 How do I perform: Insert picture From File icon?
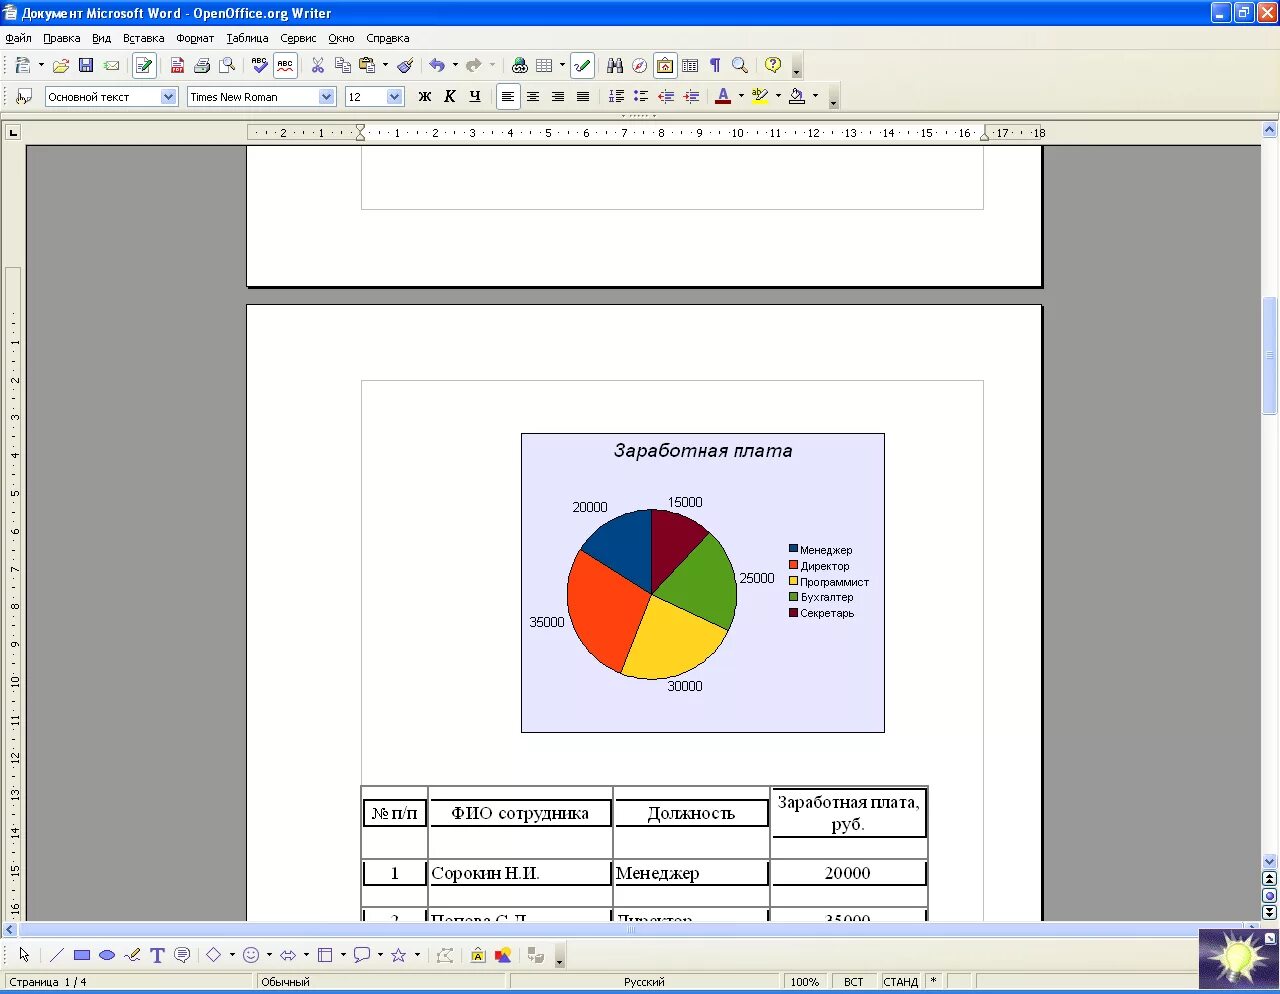(503, 955)
